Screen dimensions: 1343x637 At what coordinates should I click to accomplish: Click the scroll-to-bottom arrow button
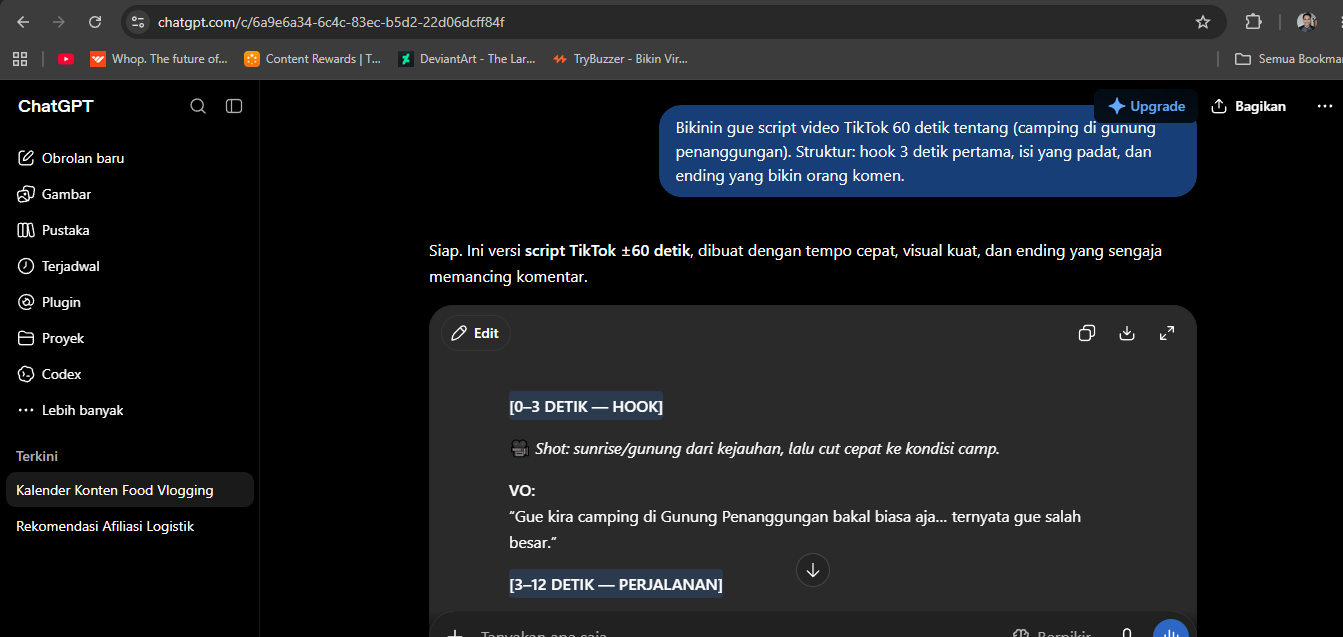813,570
